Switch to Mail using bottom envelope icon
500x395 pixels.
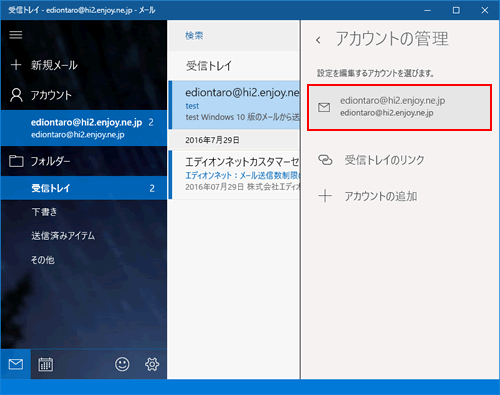16,364
